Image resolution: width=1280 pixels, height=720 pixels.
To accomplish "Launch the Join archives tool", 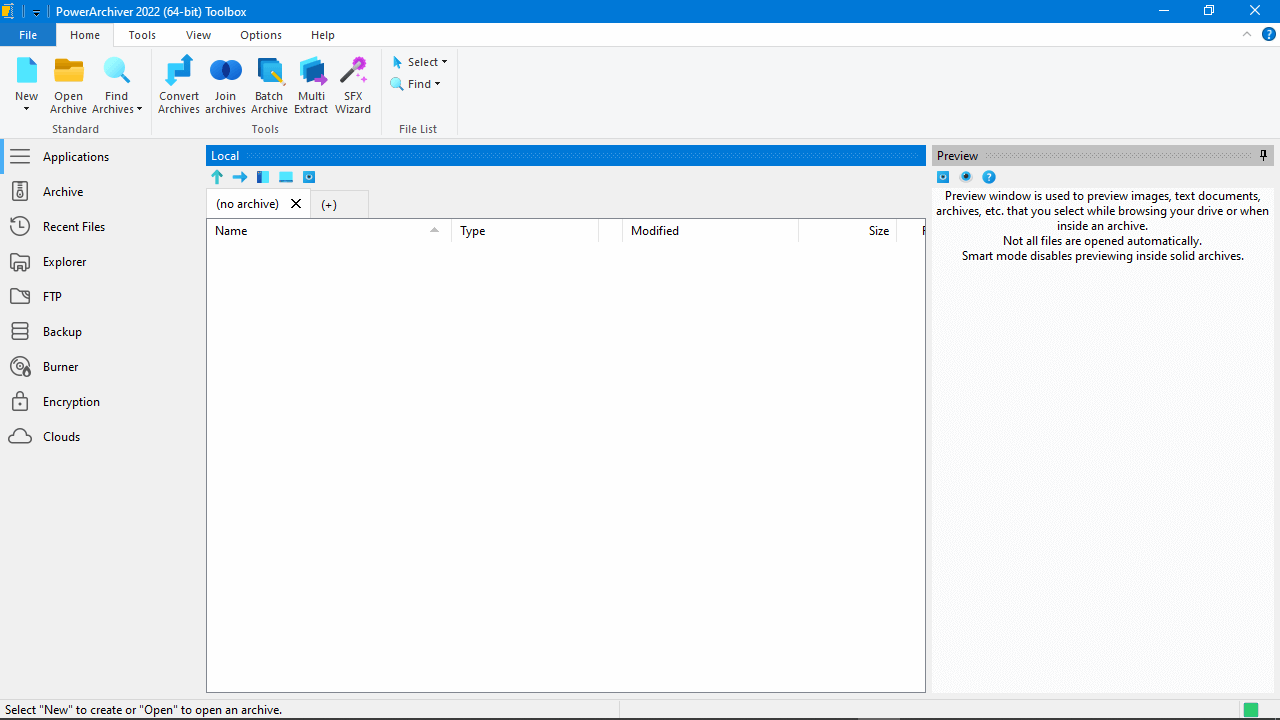I will pyautogui.click(x=226, y=85).
